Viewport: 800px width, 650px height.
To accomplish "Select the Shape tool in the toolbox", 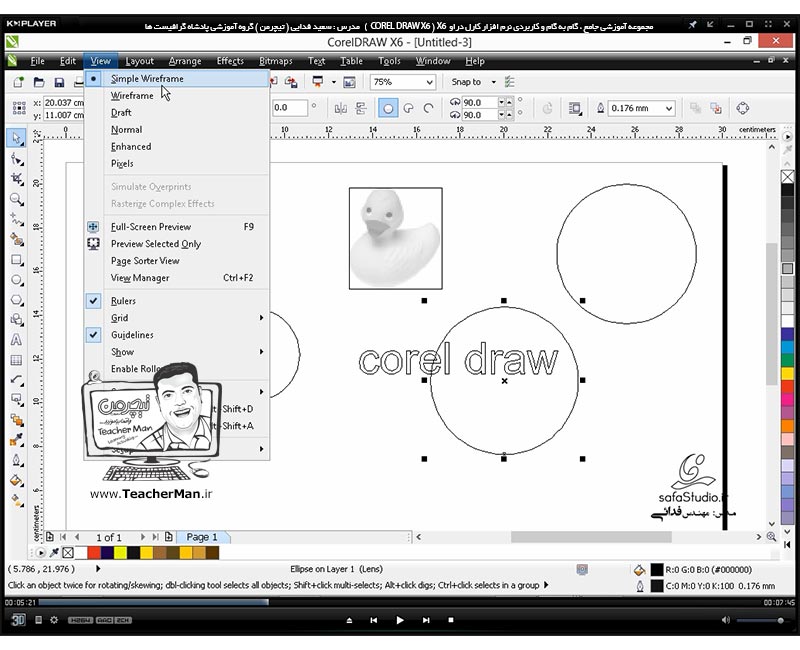I will [x=16, y=159].
